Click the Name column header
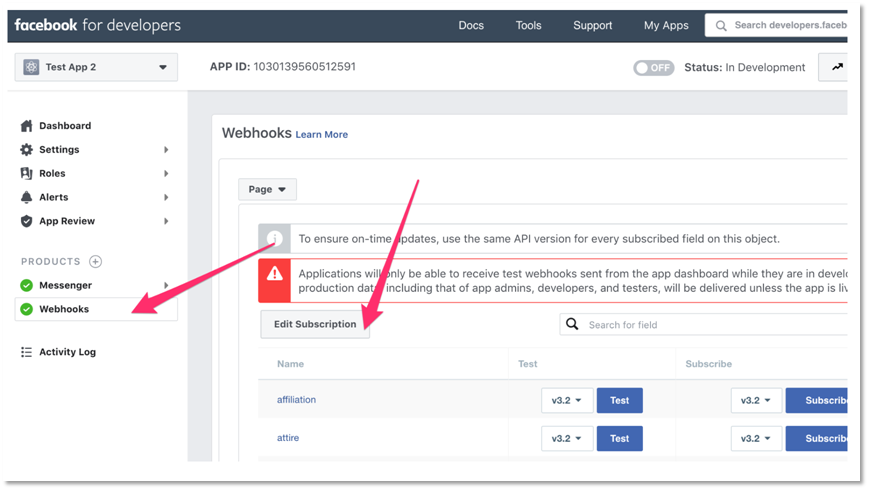The height and width of the screenshot is (490, 869). click(290, 364)
